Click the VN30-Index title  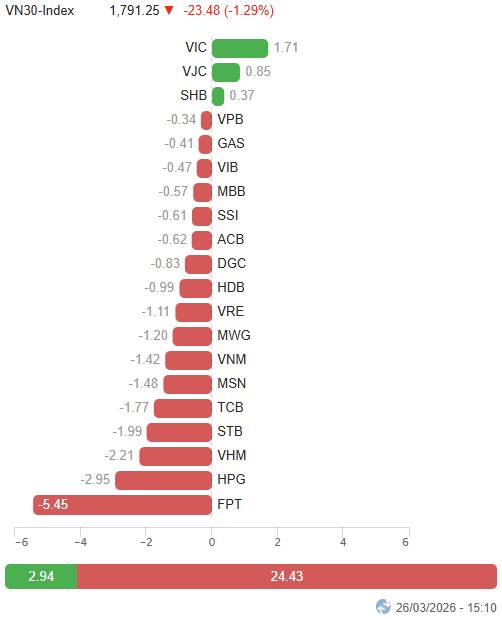[x=40, y=10]
